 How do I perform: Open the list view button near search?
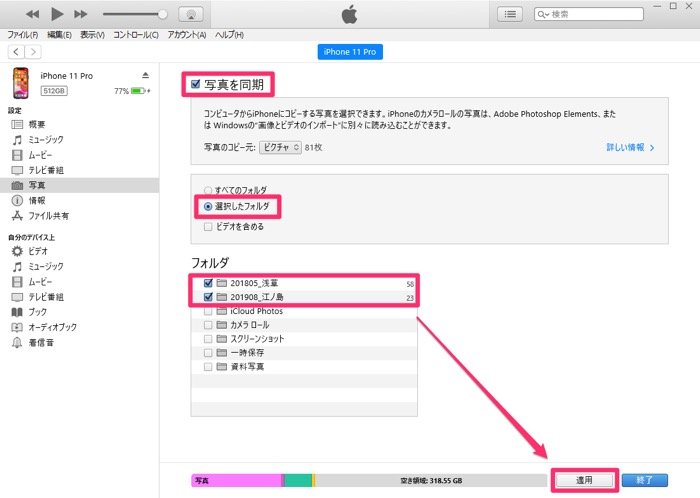510,14
